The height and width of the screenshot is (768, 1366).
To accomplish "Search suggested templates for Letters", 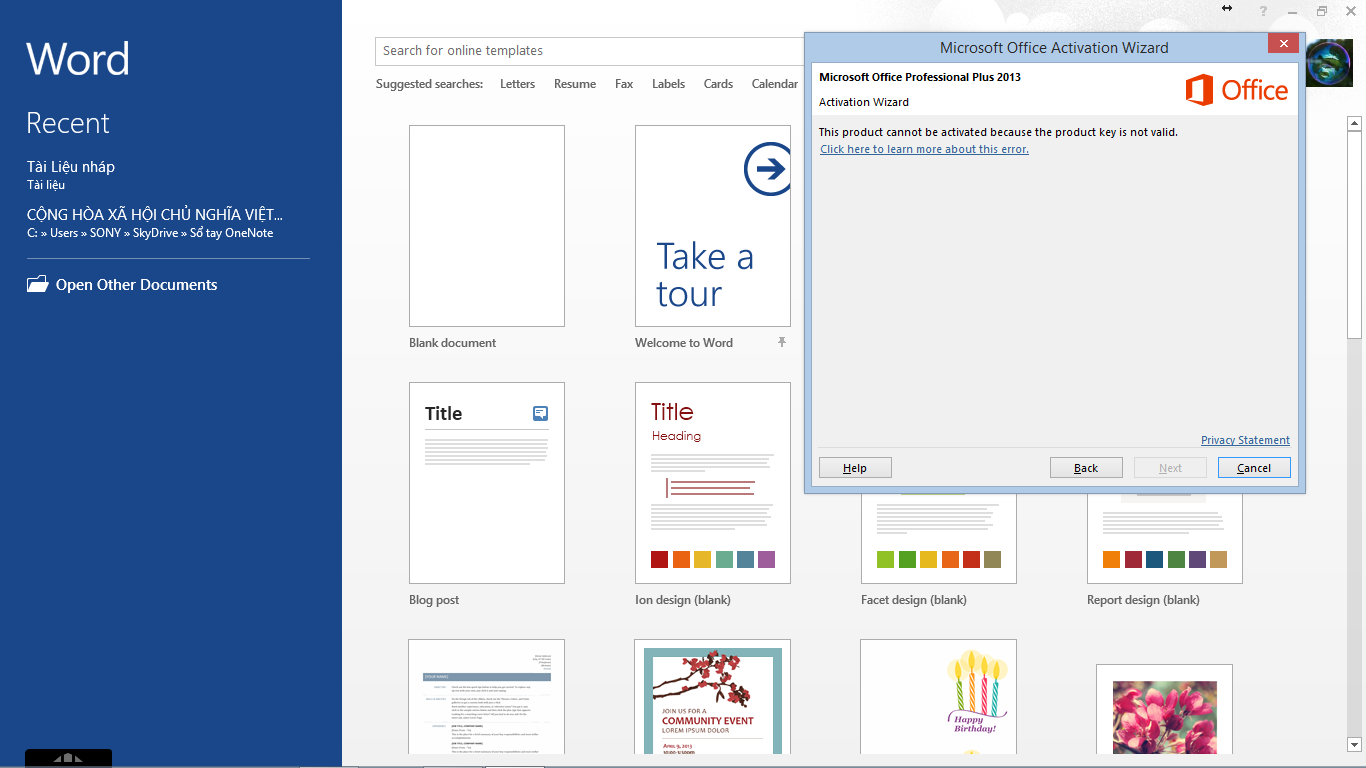I will click(x=517, y=84).
